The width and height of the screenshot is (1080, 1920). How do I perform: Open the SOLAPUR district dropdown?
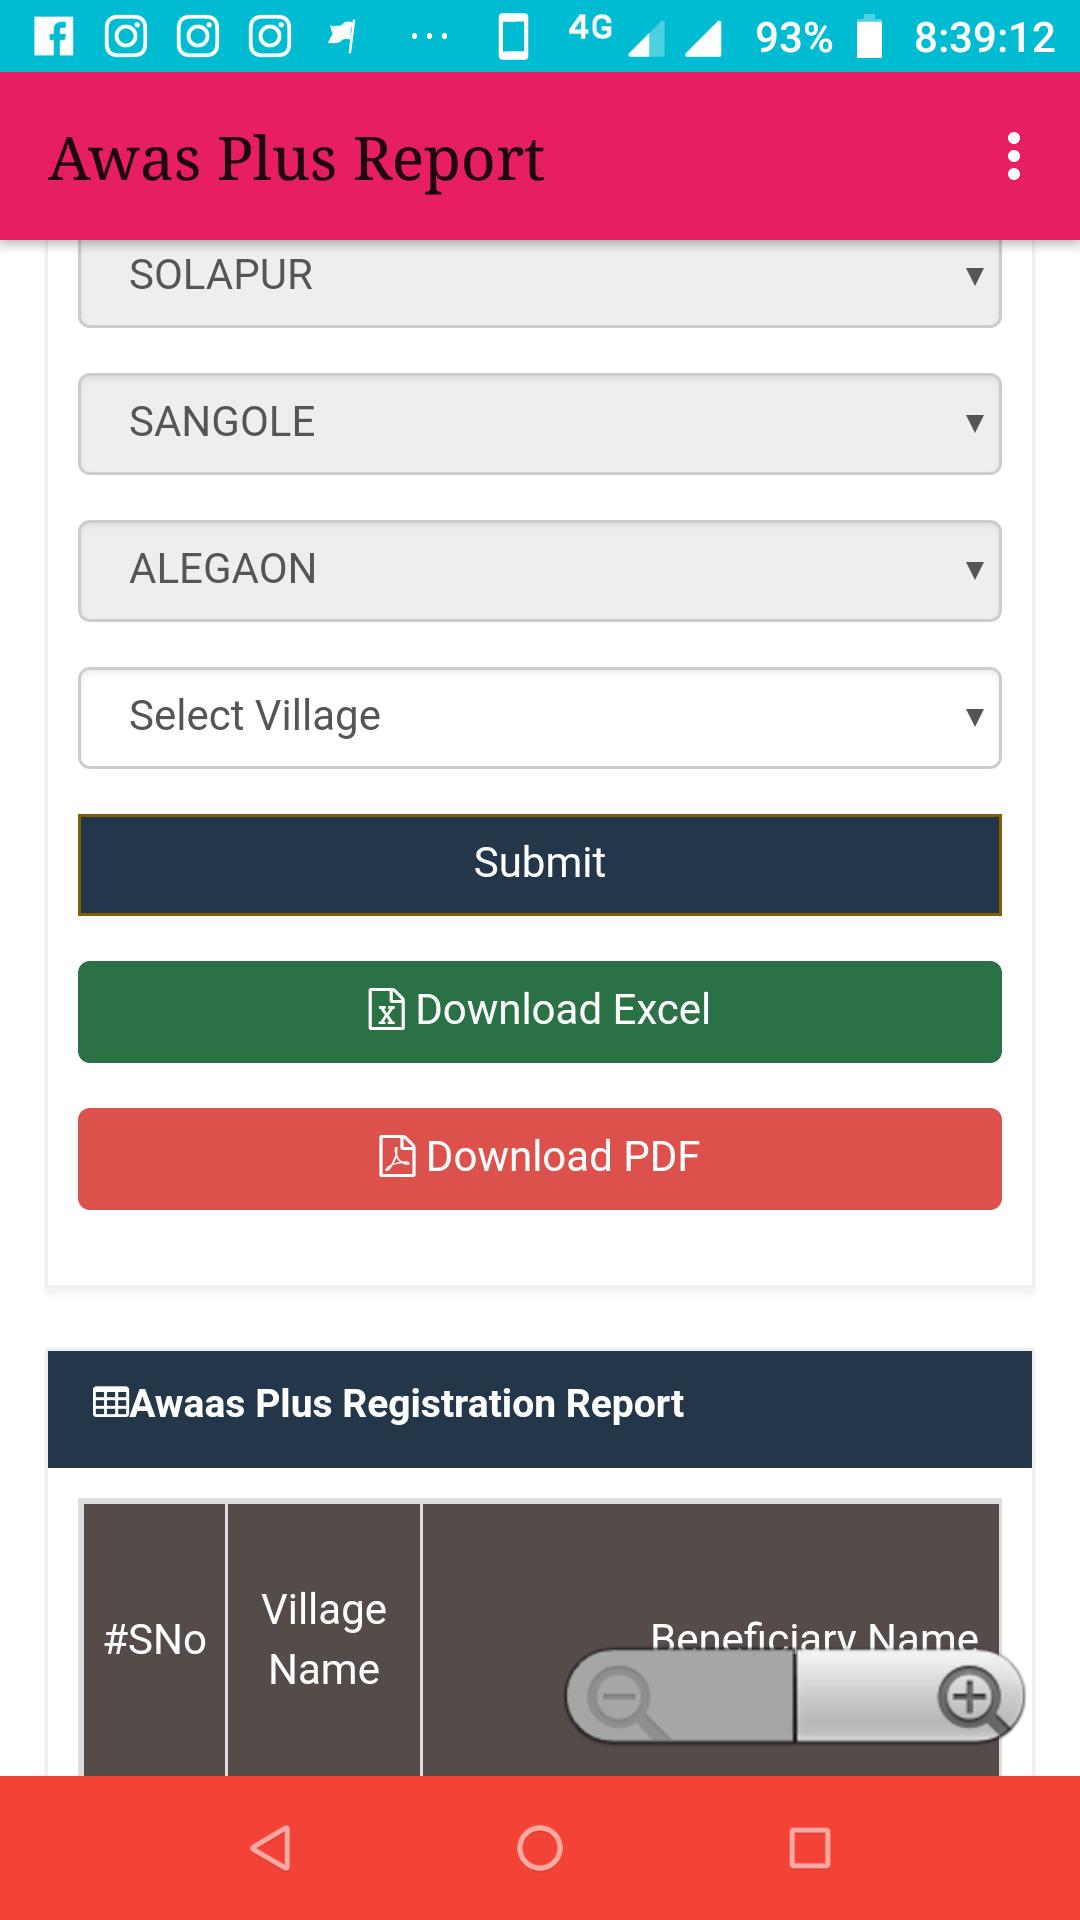coord(540,275)
